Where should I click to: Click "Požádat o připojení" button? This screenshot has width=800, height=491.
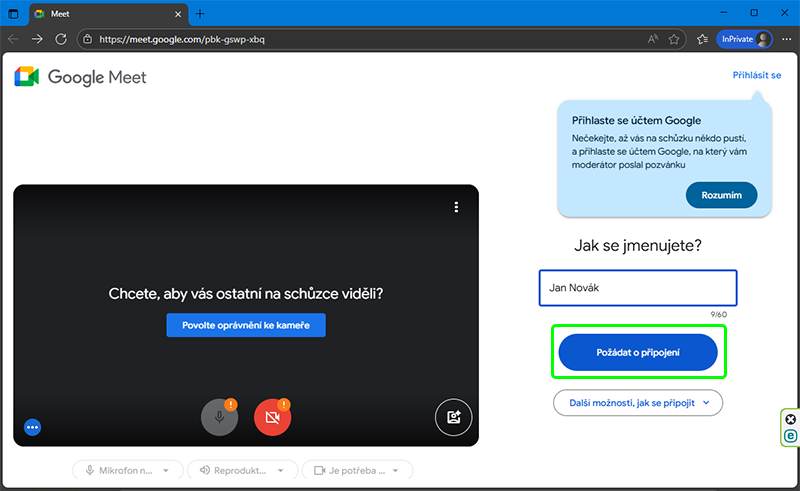click(x=637, y=352)
